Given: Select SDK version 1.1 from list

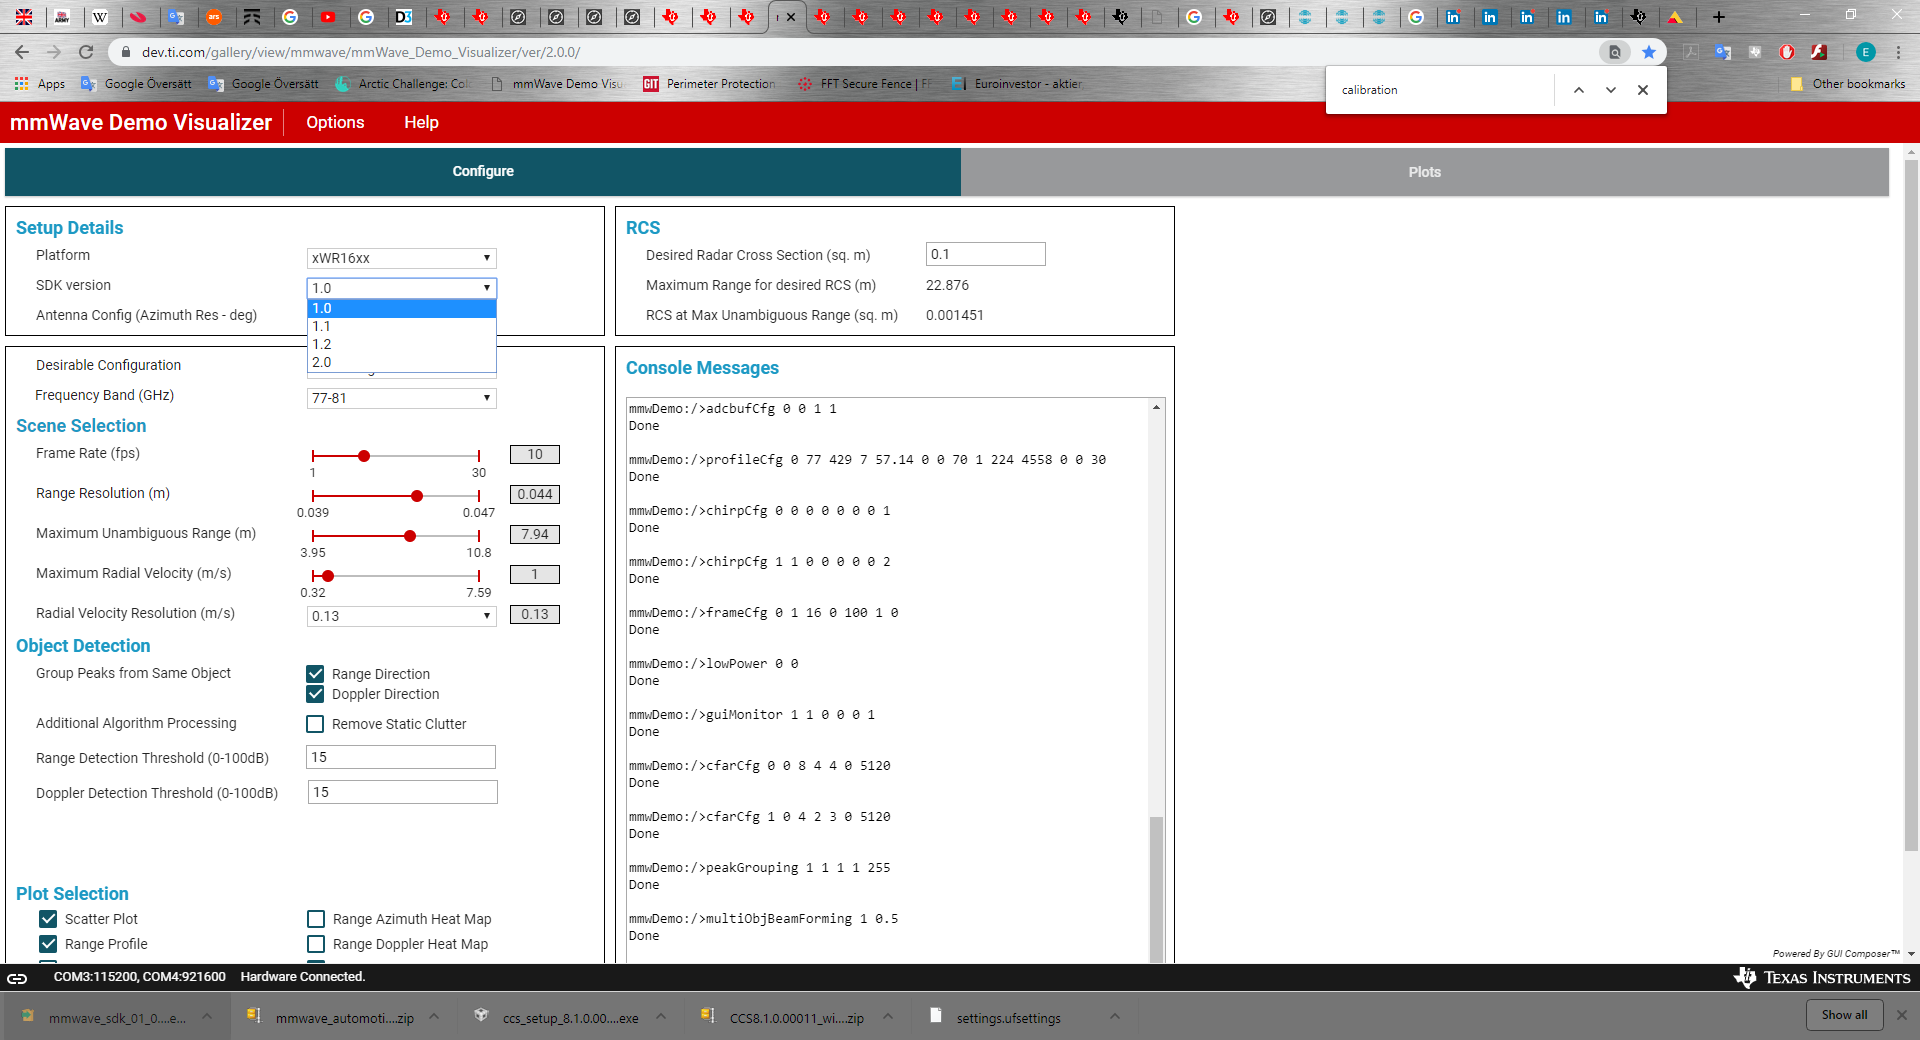Looking at the screenshot, I should point(401,326).
